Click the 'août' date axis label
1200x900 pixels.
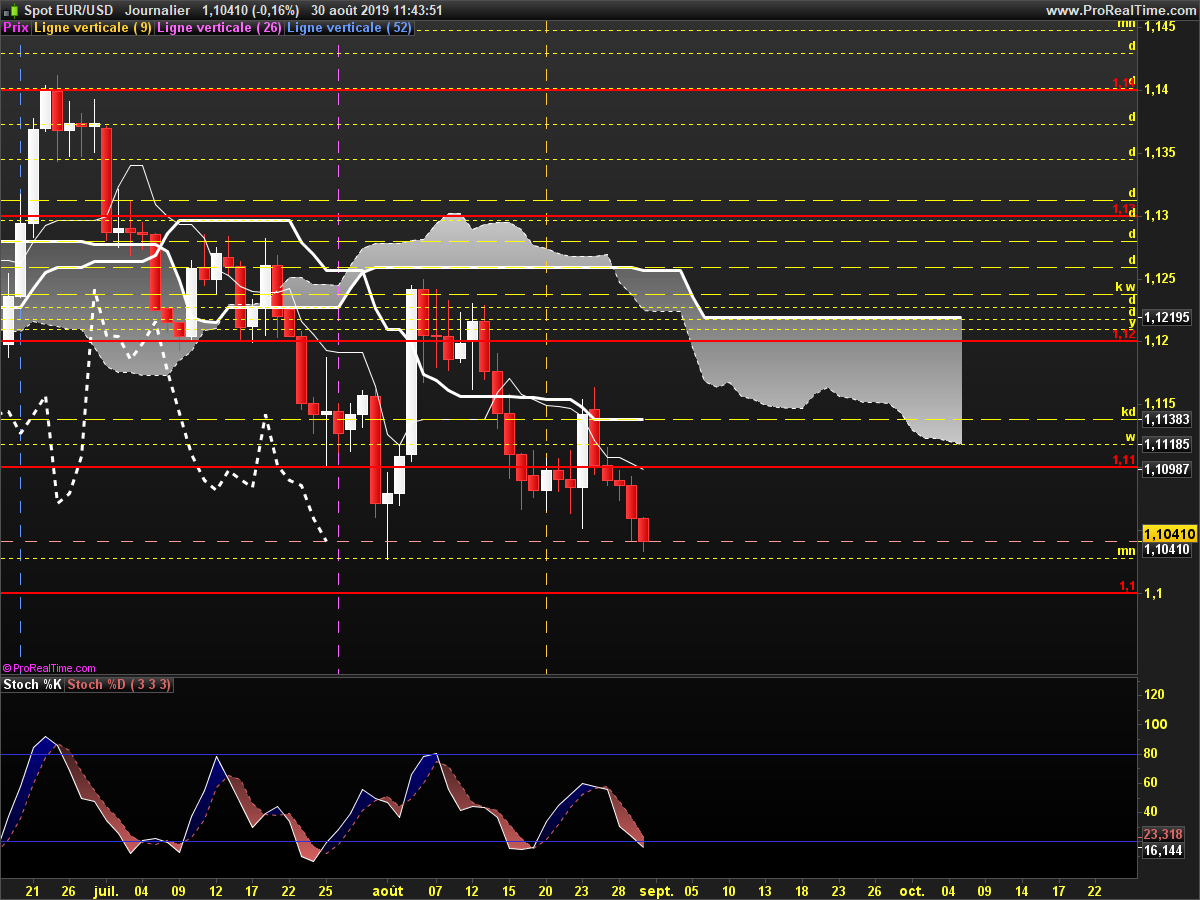pyautogui.click(x=388, y=890)
